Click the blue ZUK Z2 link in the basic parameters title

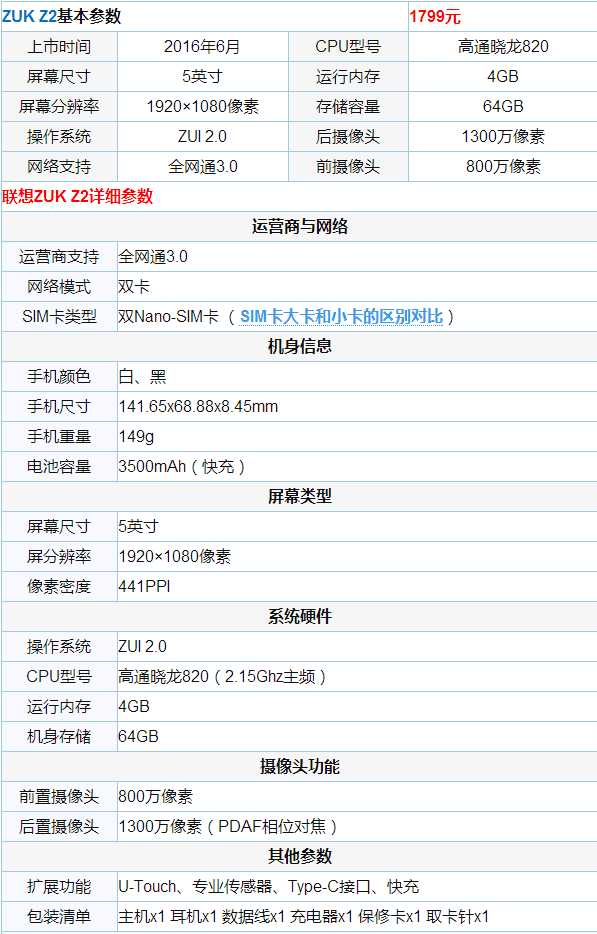point(29,17)
